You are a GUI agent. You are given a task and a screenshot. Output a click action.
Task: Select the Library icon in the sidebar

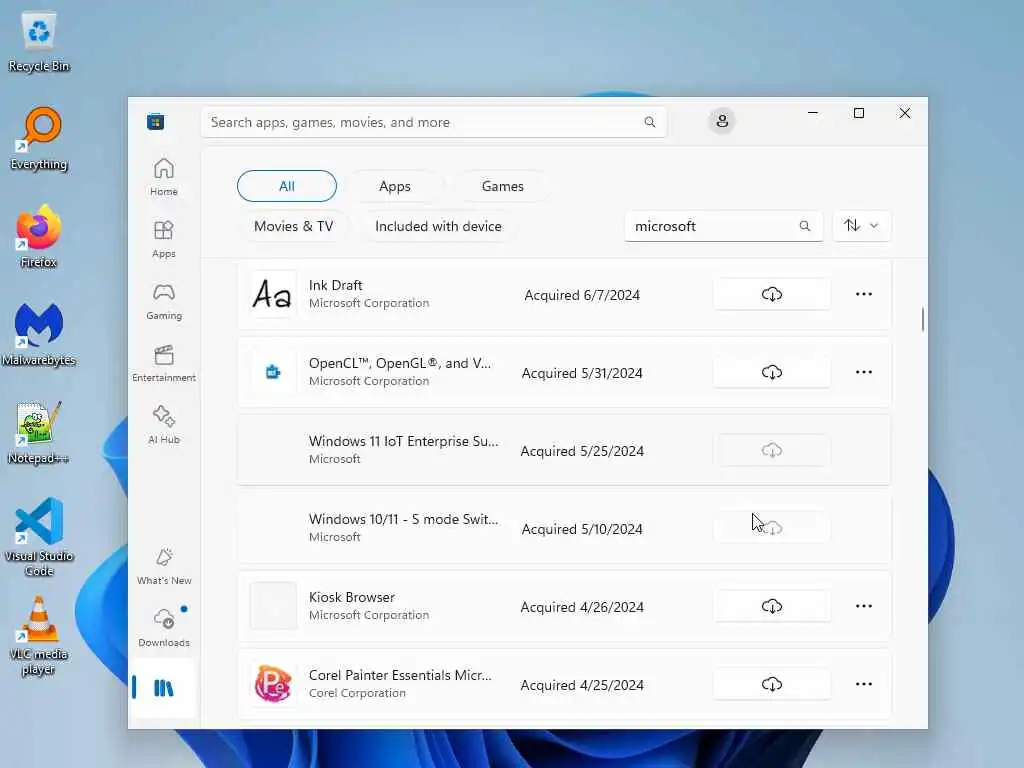163,688
